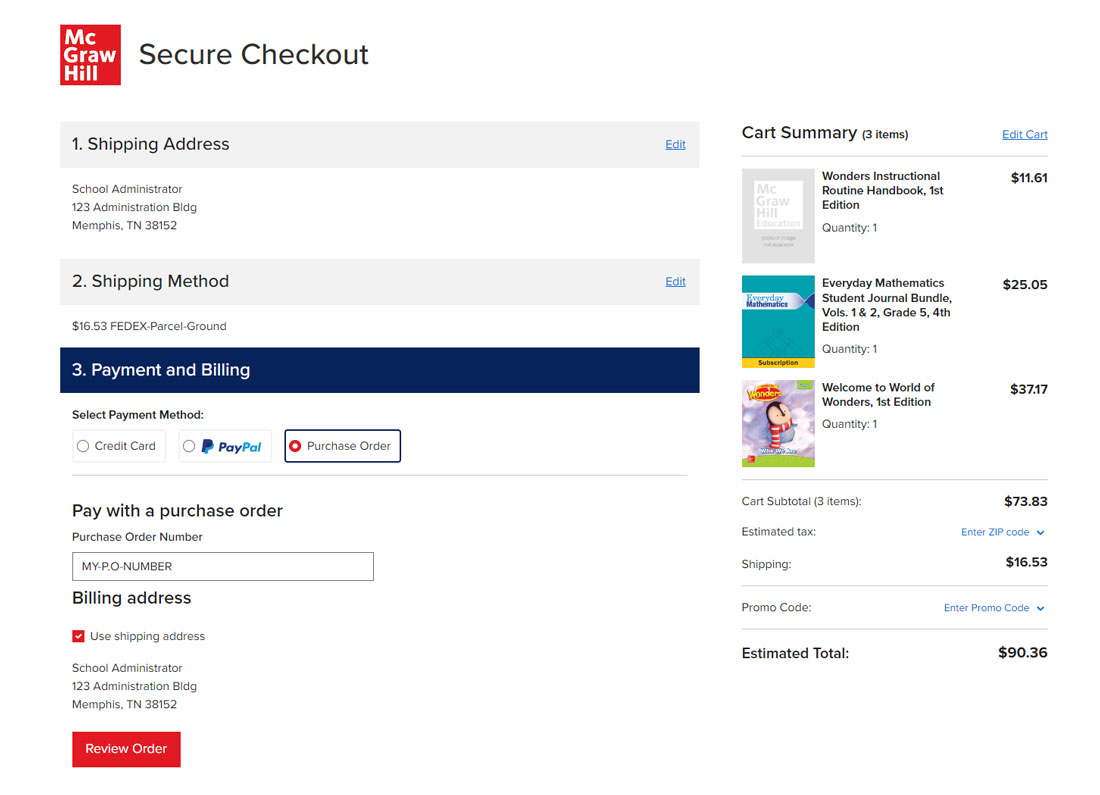Viewport: 1100px width, 795px height.
Task: Expand the Enter Promo Code field
Action: click(988, 607)
